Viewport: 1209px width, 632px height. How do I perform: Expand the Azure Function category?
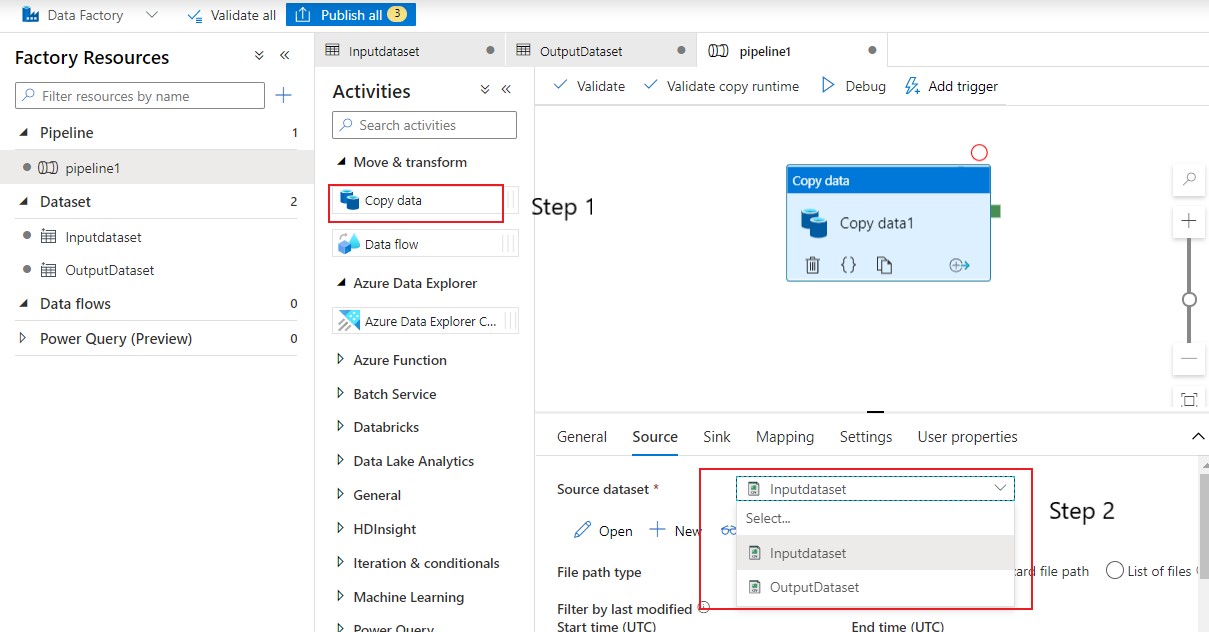click(x=341, y=360)
